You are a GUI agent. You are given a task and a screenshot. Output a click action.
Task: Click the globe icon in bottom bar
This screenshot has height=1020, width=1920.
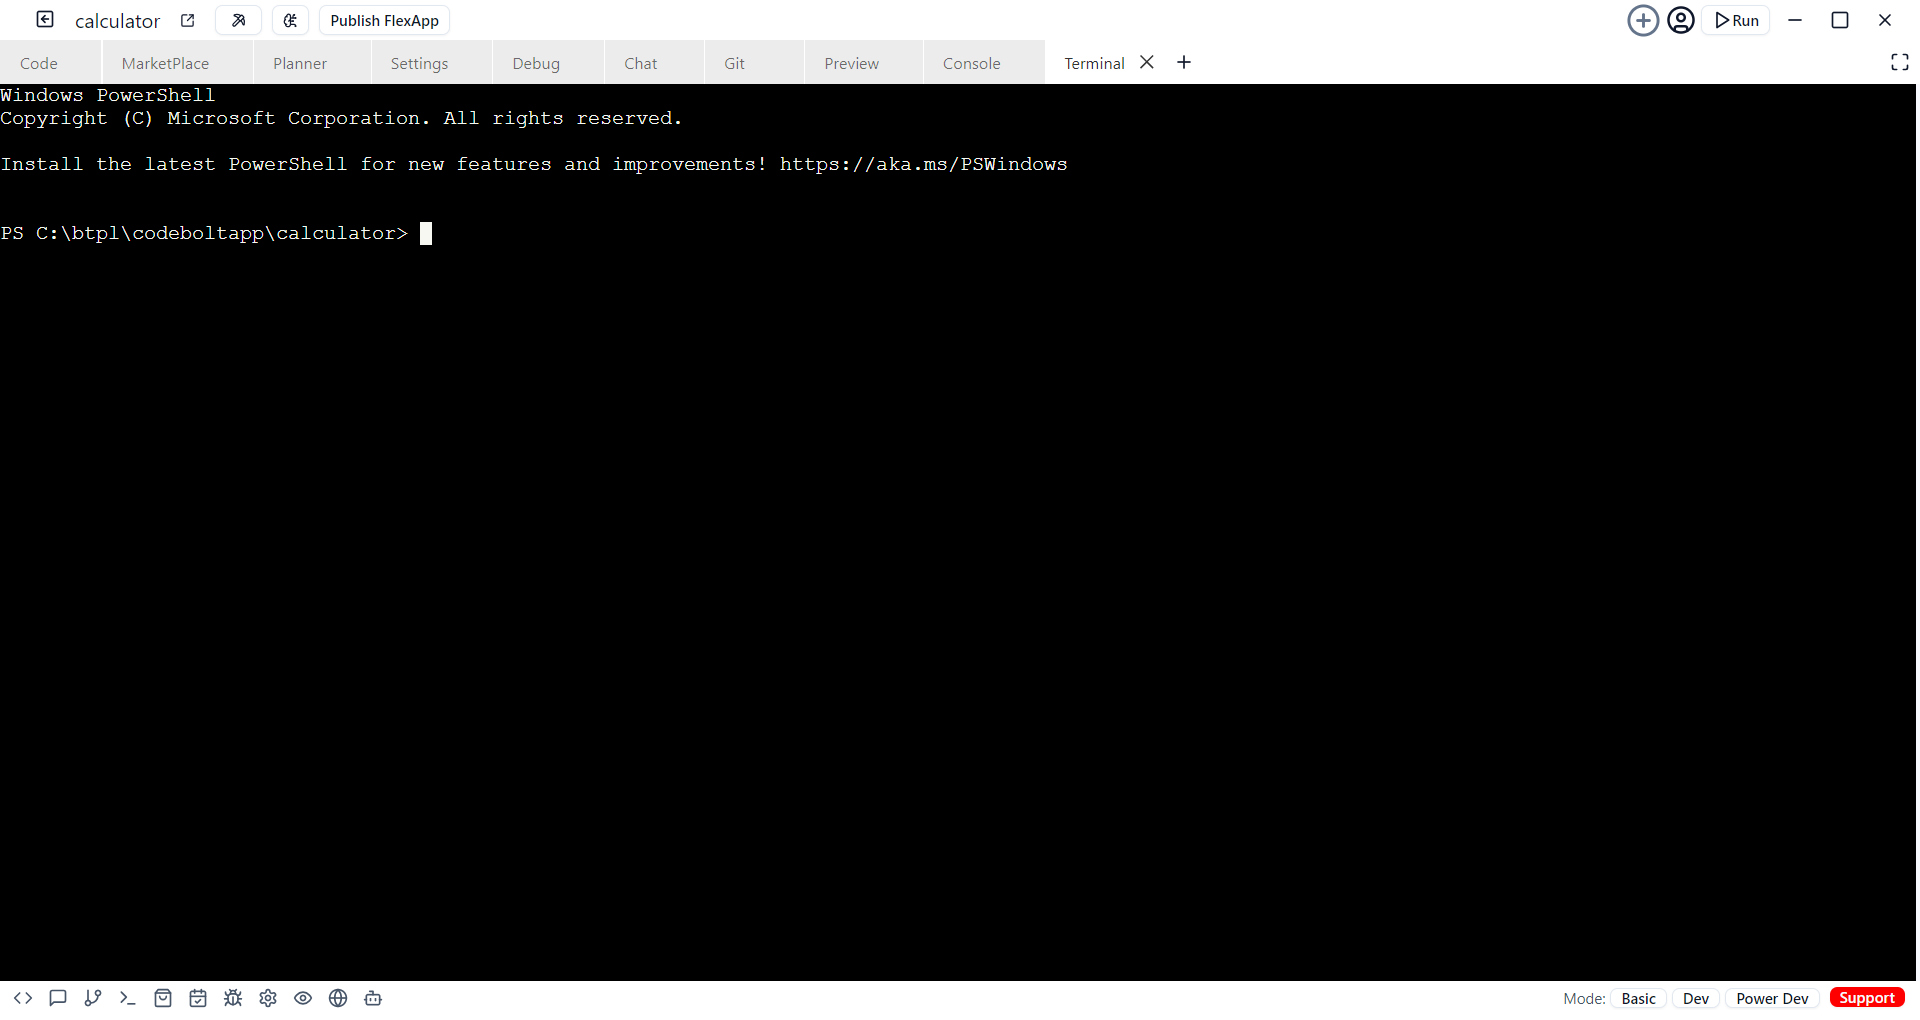pos(338,998)
